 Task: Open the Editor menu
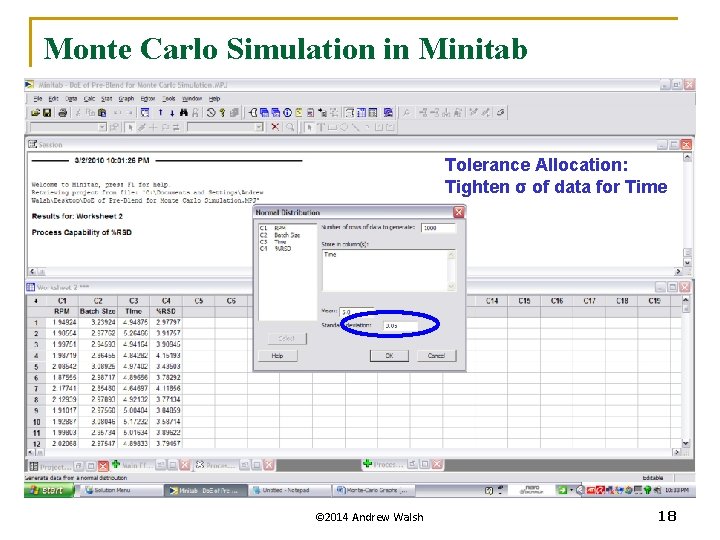(148, 98)
